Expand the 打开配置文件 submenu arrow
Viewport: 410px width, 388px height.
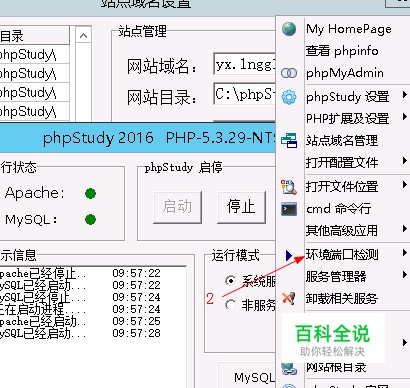coord(405,161)
